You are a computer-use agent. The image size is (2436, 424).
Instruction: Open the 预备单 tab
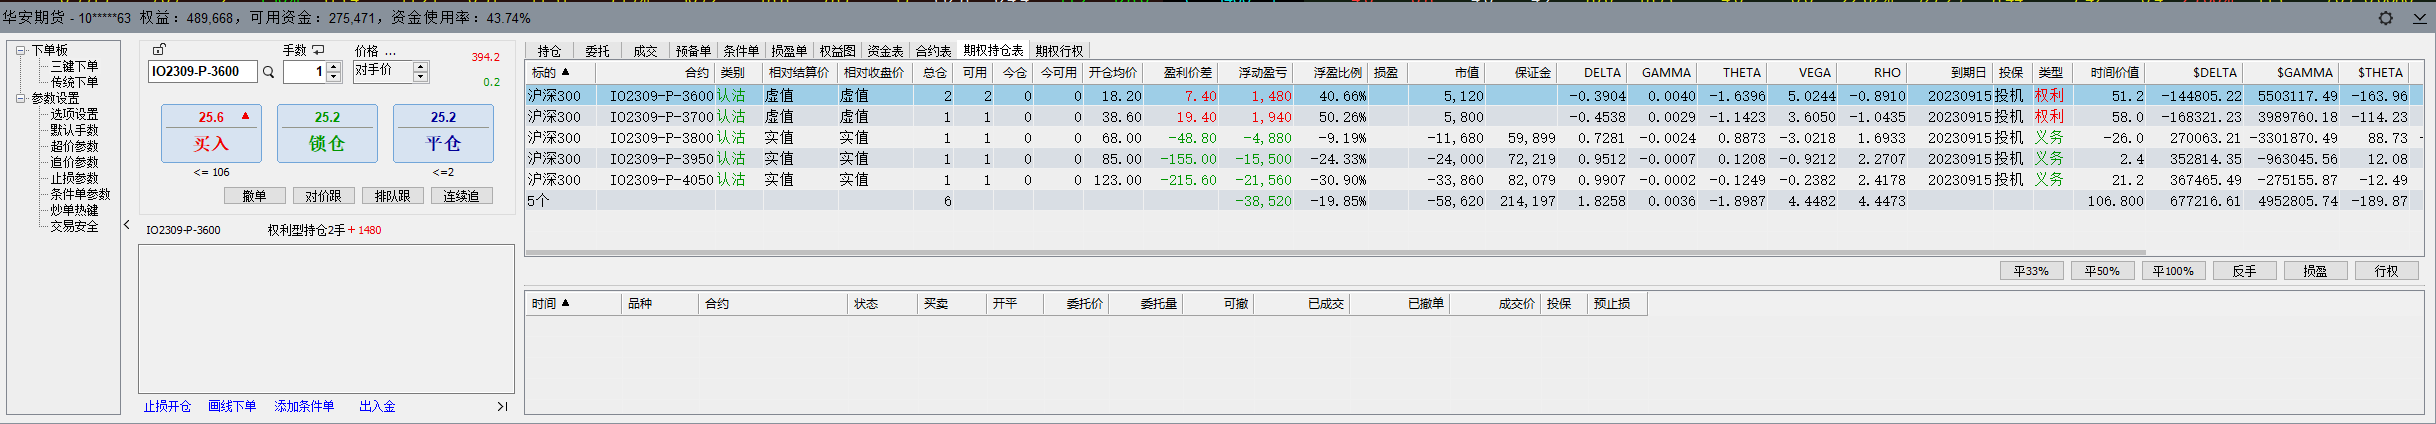pyautogui.click(x=693, y=51)
